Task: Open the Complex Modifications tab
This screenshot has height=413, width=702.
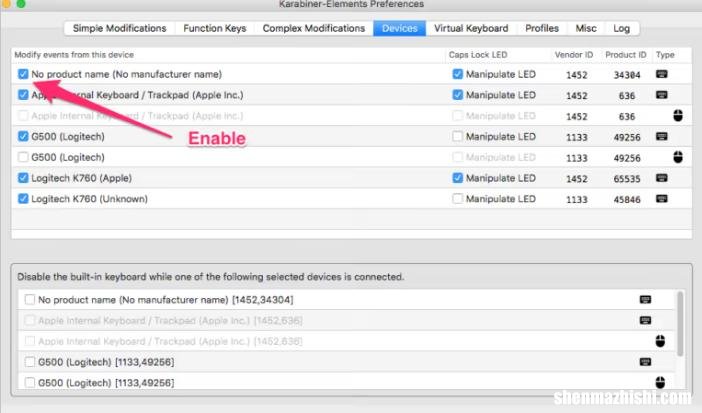Action: click(x=313, y=28)
